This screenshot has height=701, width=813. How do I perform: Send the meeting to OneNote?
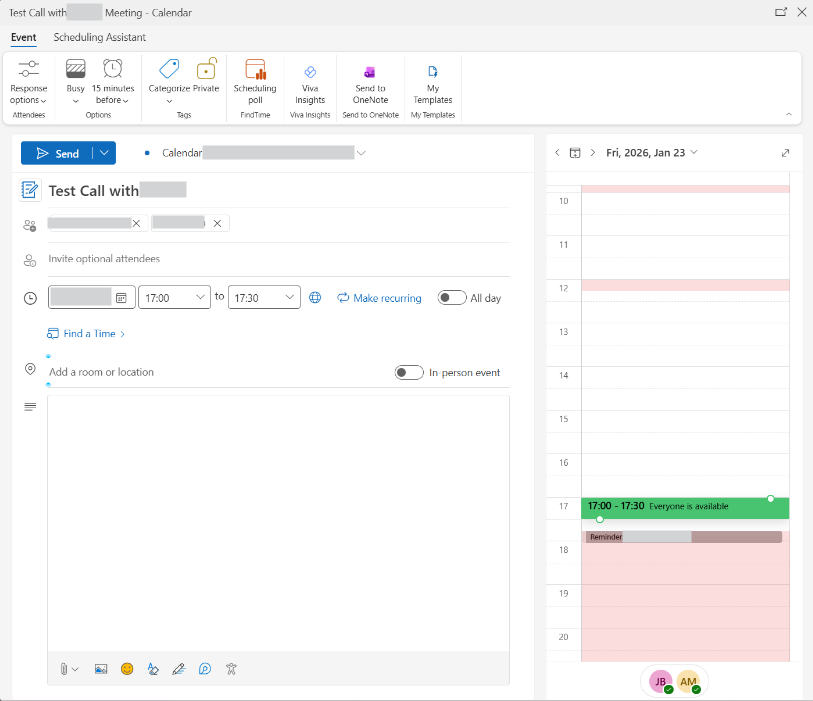[x=370, y=85]
